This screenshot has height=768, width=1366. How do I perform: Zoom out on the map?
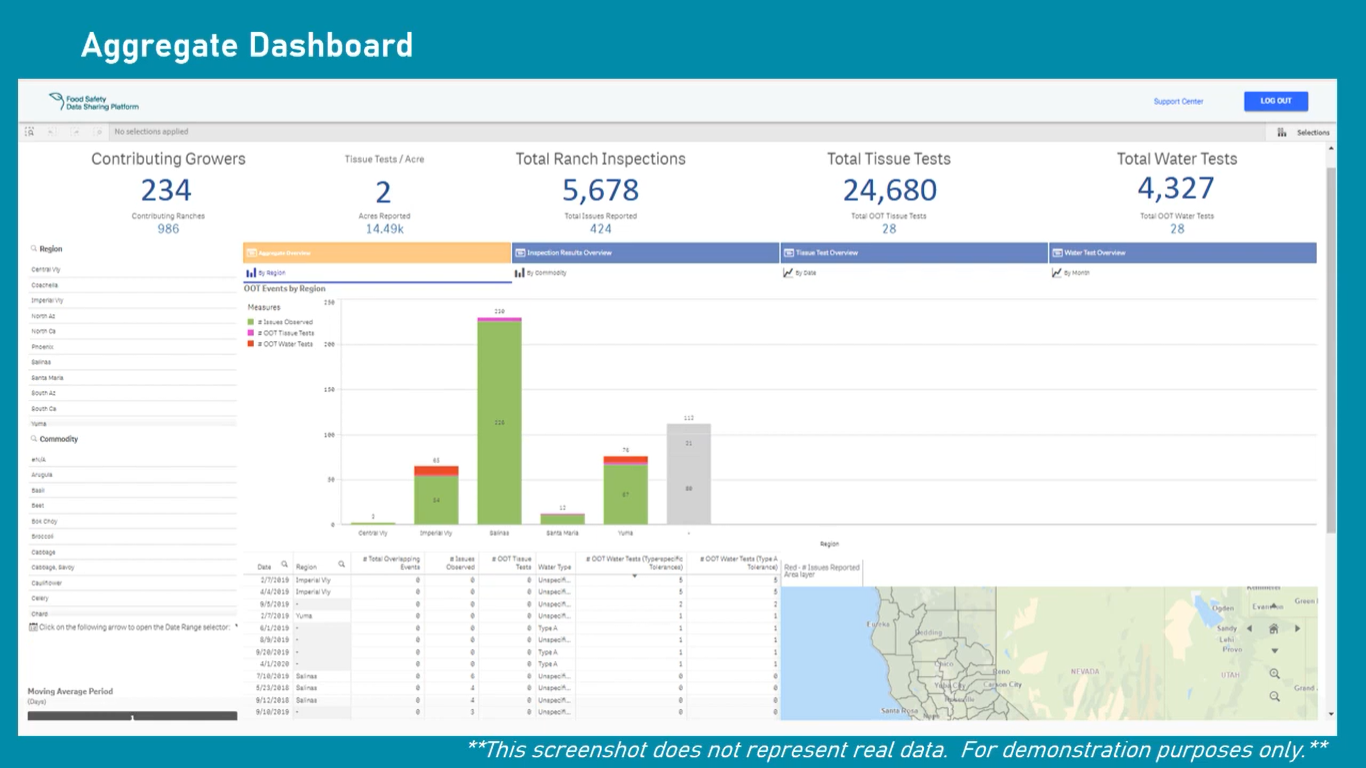[x=1274, y=696]
